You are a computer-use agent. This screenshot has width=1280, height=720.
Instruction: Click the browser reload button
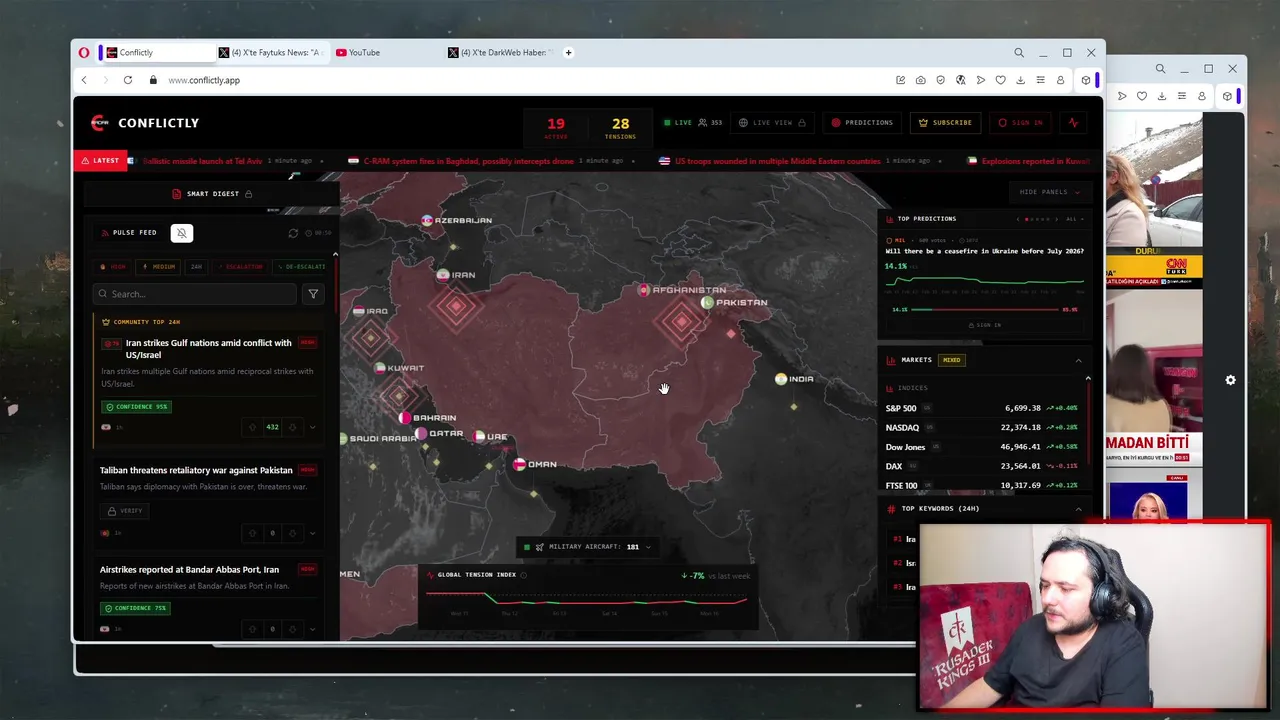click(128, 80)
